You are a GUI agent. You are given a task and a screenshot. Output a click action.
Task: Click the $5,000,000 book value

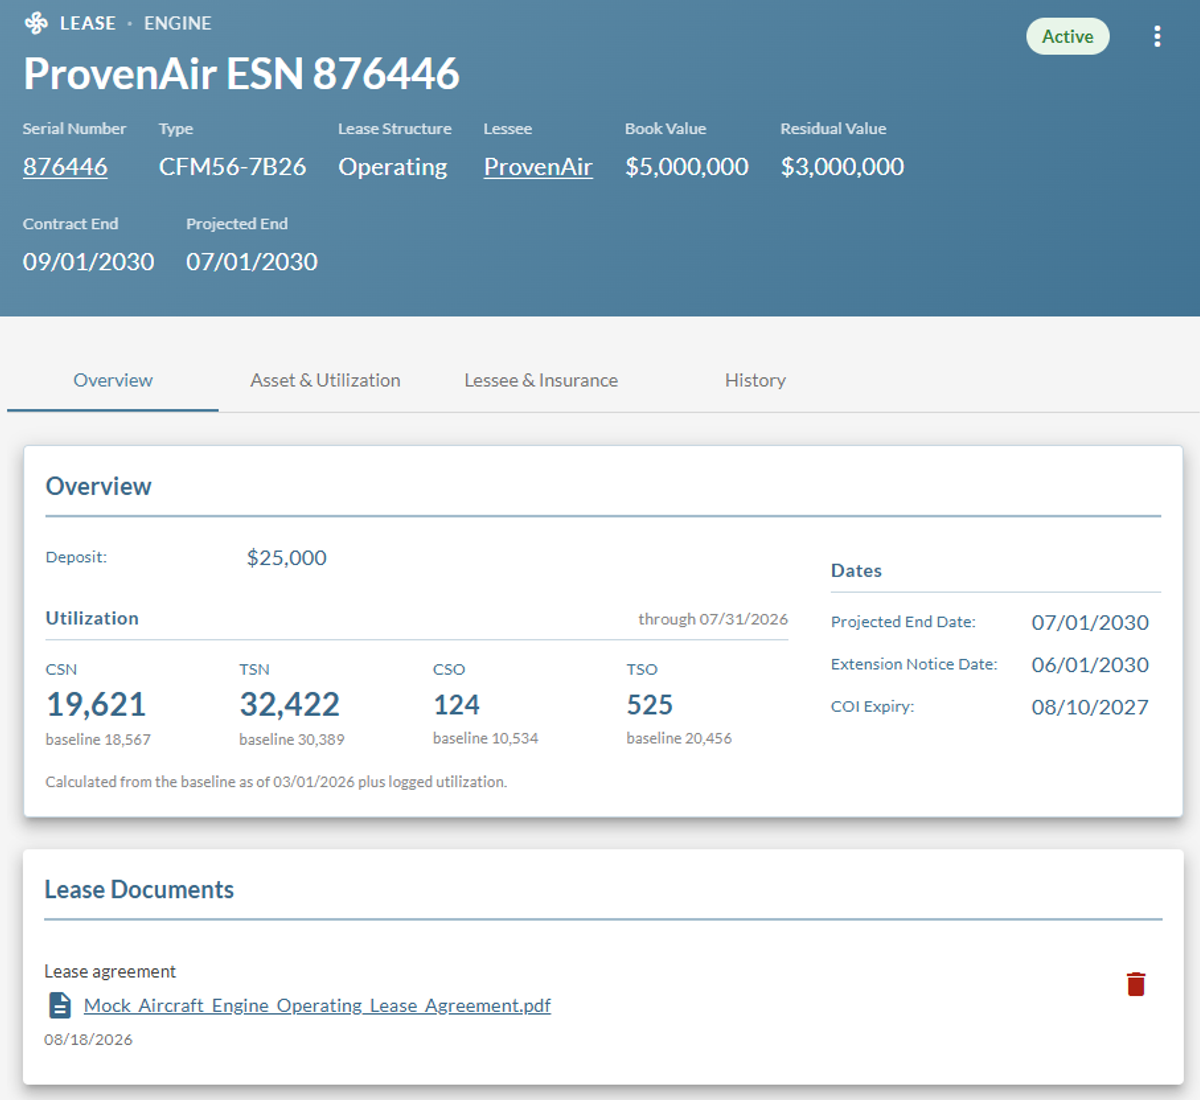pos(686,167)
